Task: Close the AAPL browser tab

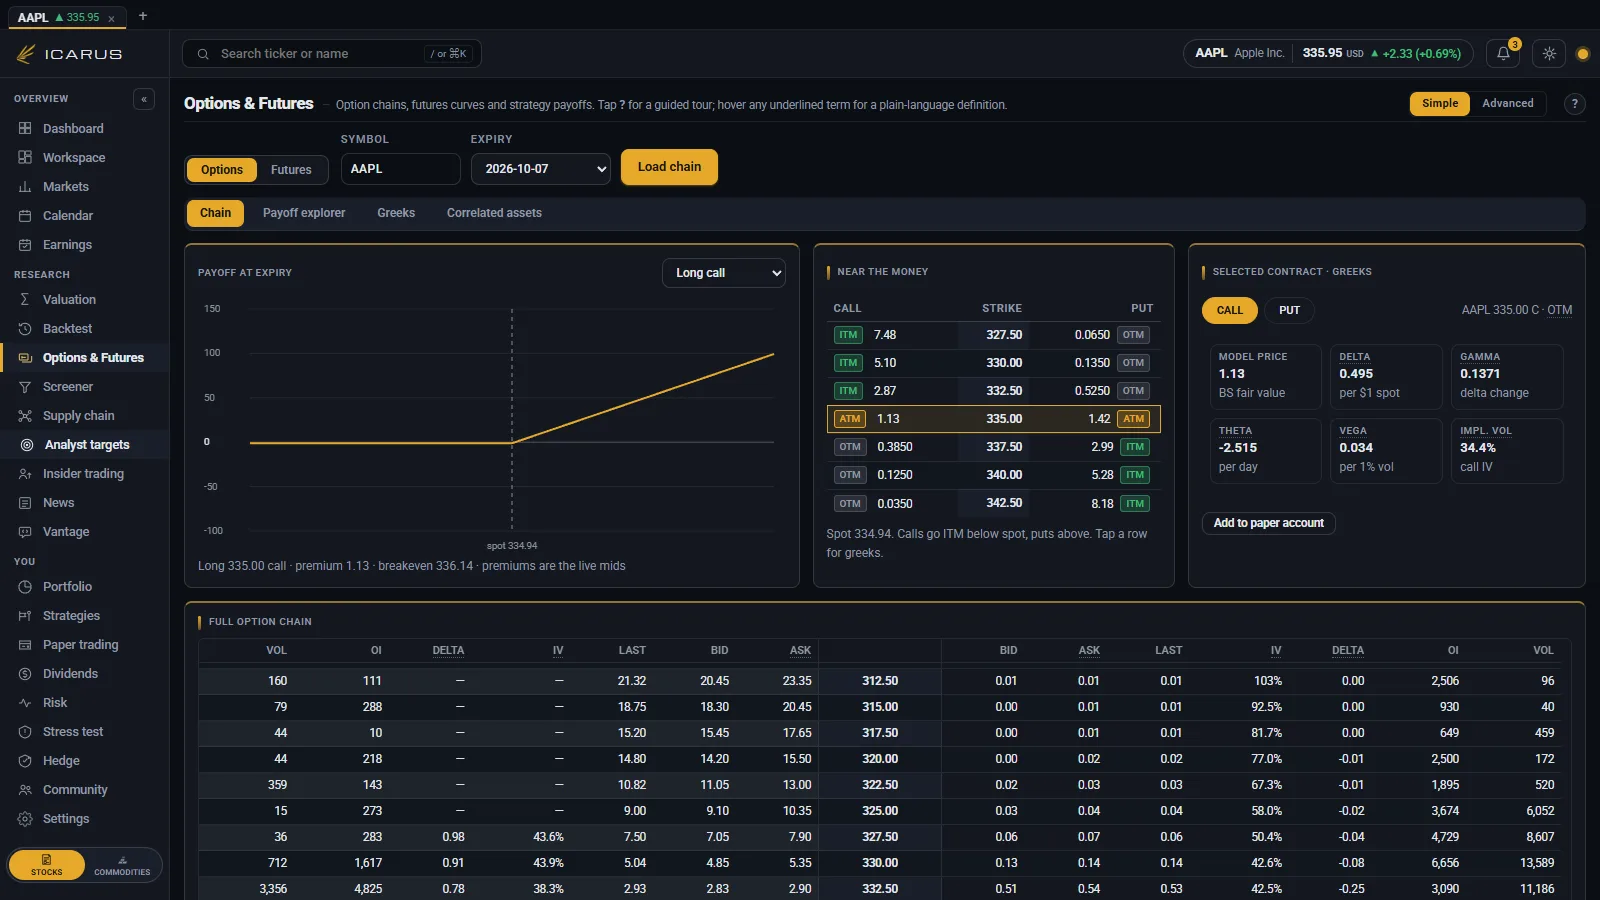Action: coord(111,18)
